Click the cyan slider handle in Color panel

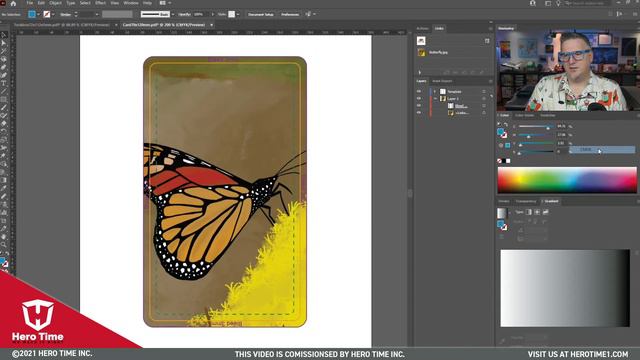coord(548,128)
